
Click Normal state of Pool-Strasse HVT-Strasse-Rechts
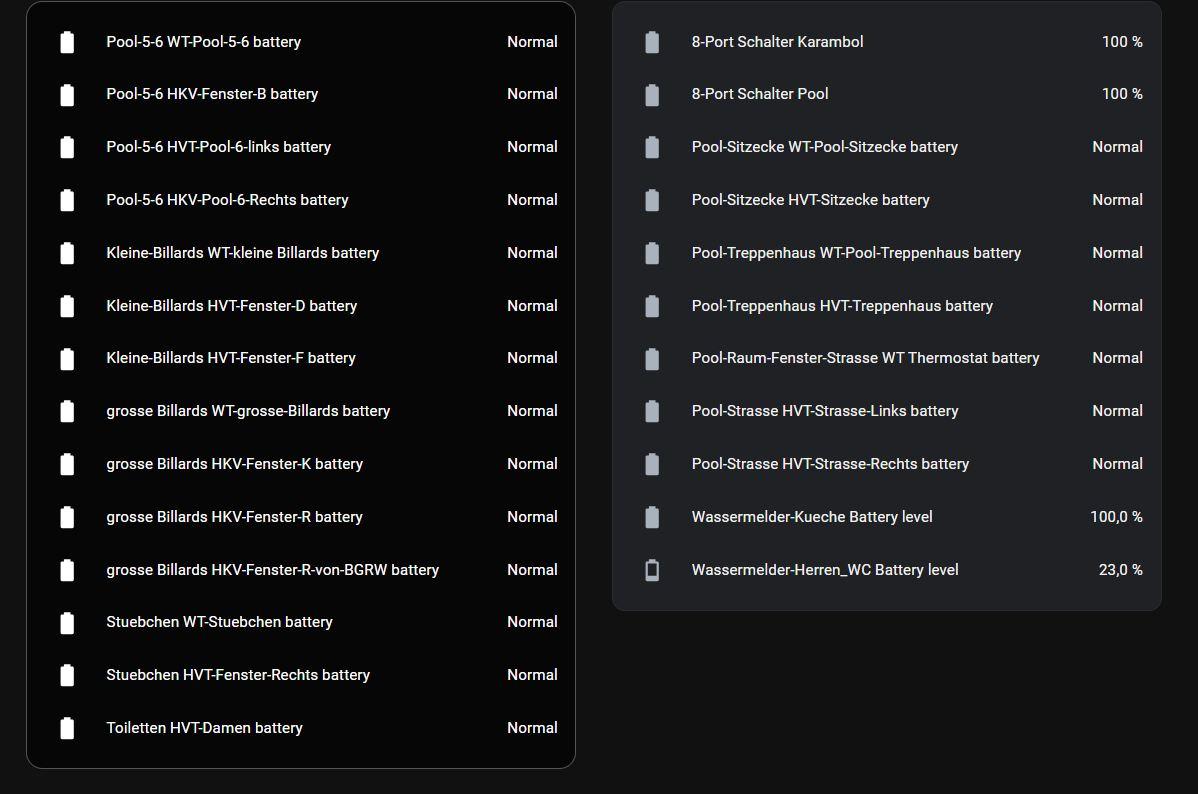click(x=1117, y=464)
